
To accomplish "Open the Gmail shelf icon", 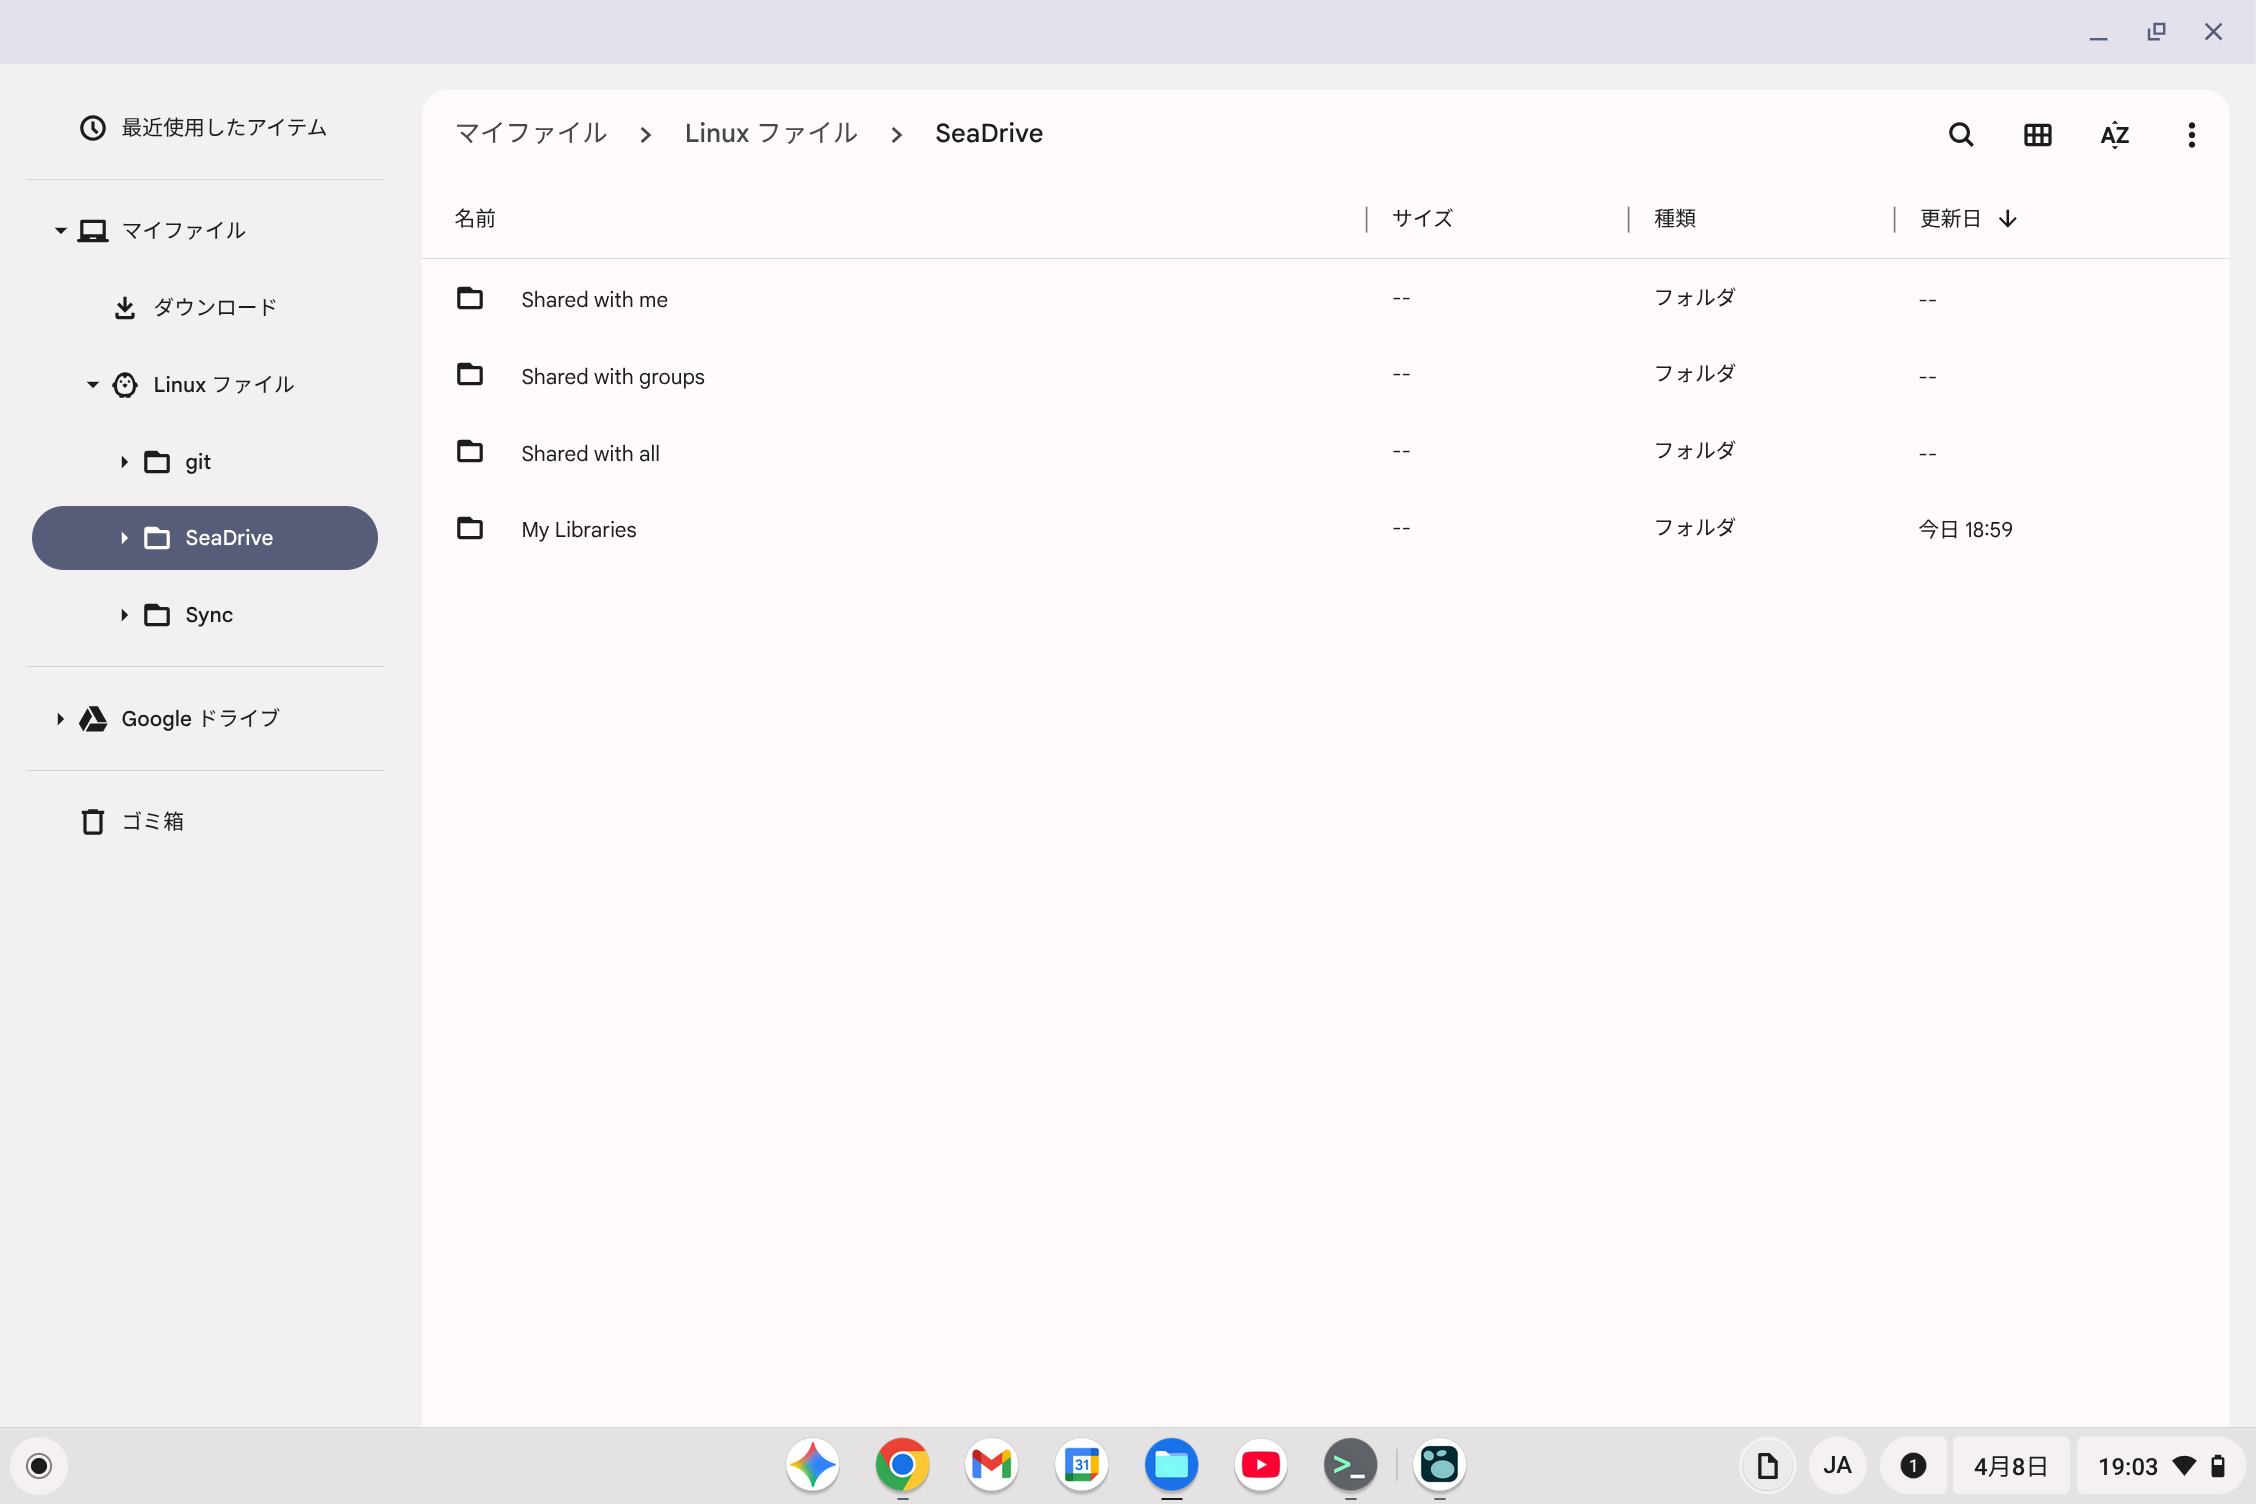I will pyautogui.click(x=991, y=1465).
